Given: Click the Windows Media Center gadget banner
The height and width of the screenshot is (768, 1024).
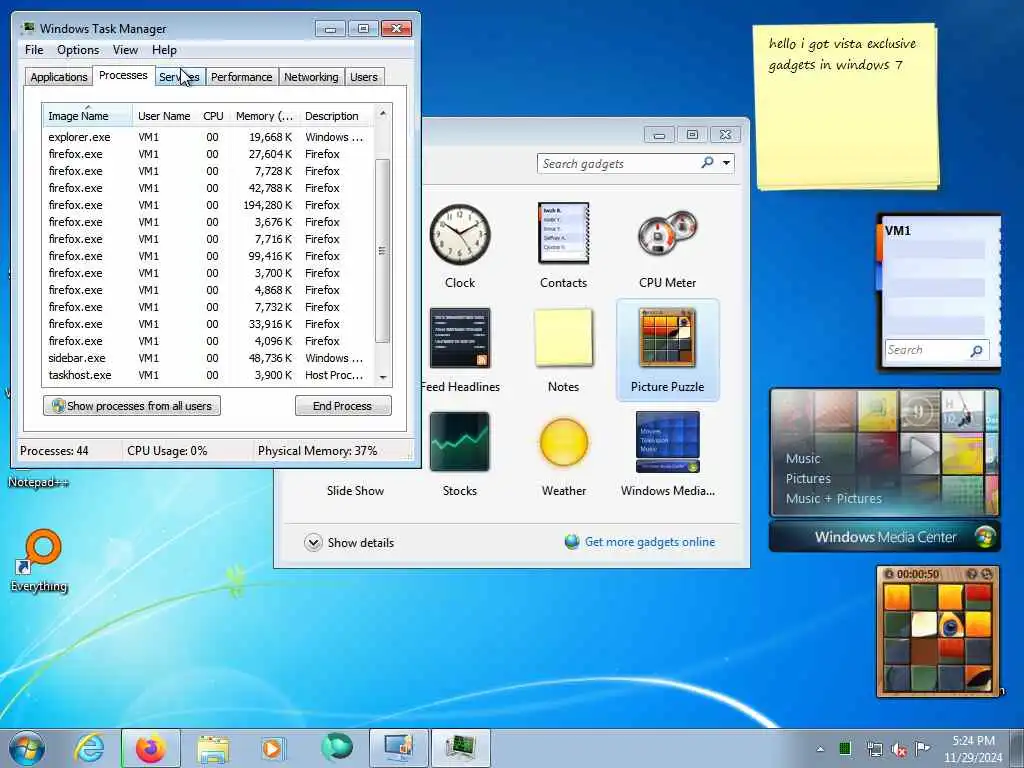Looking at the screenshot, I should 885,537.
